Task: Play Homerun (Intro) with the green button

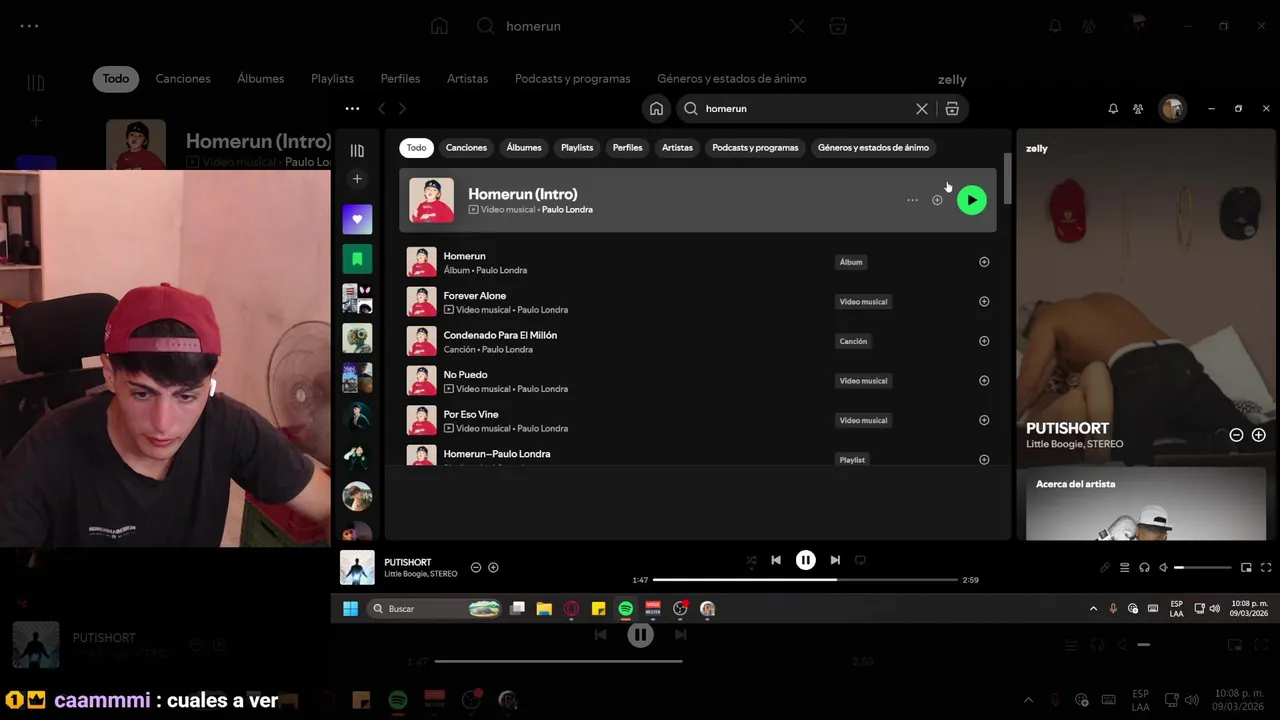Action: [x=971, y=200]
